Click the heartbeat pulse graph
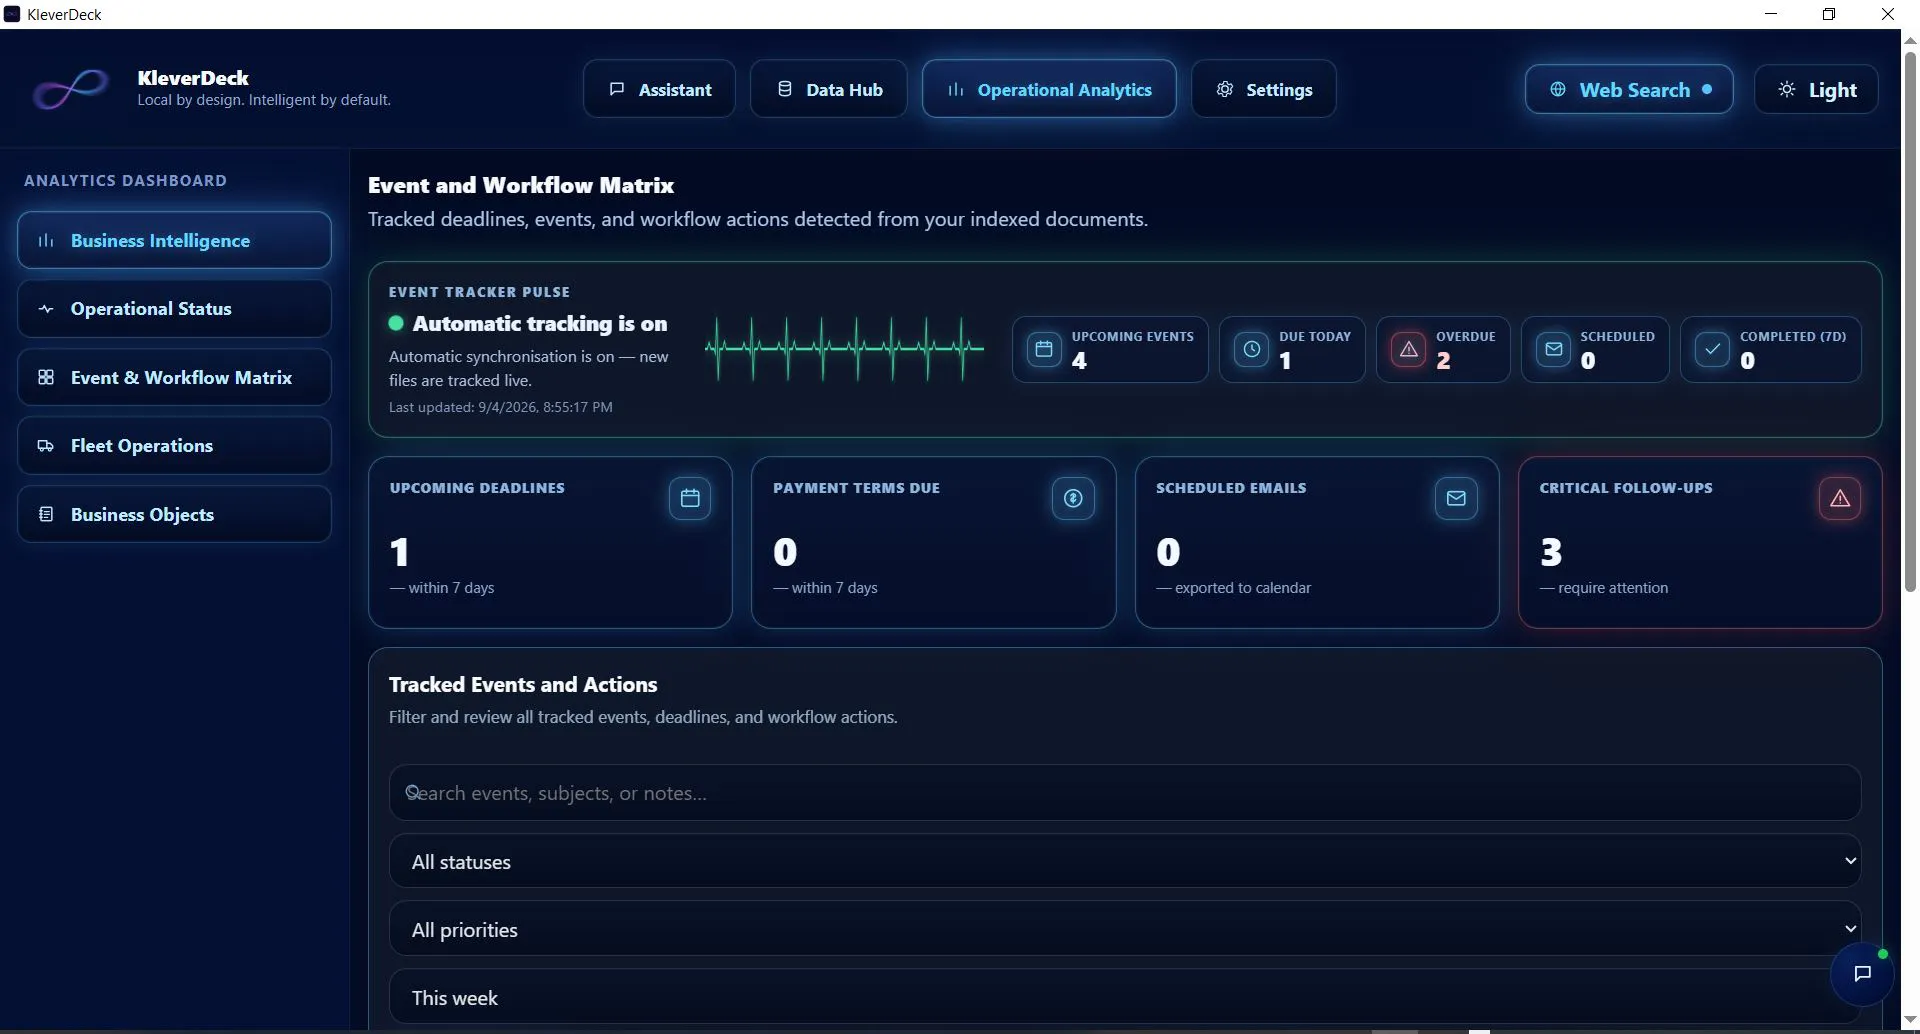The width and height of the screenshot is (1920, 1034). (844, 348)
